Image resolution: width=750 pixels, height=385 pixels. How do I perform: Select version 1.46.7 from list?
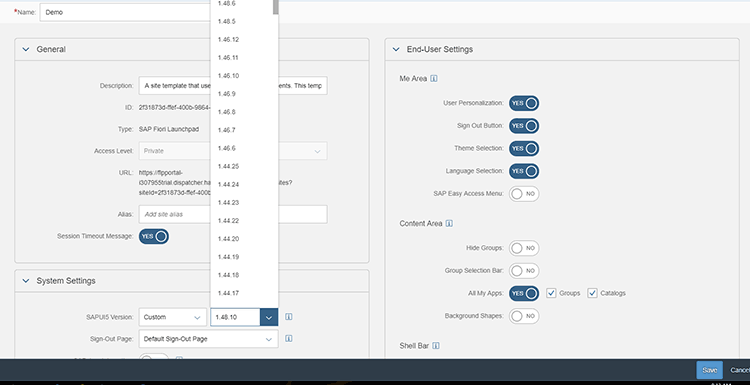[244, 130]
